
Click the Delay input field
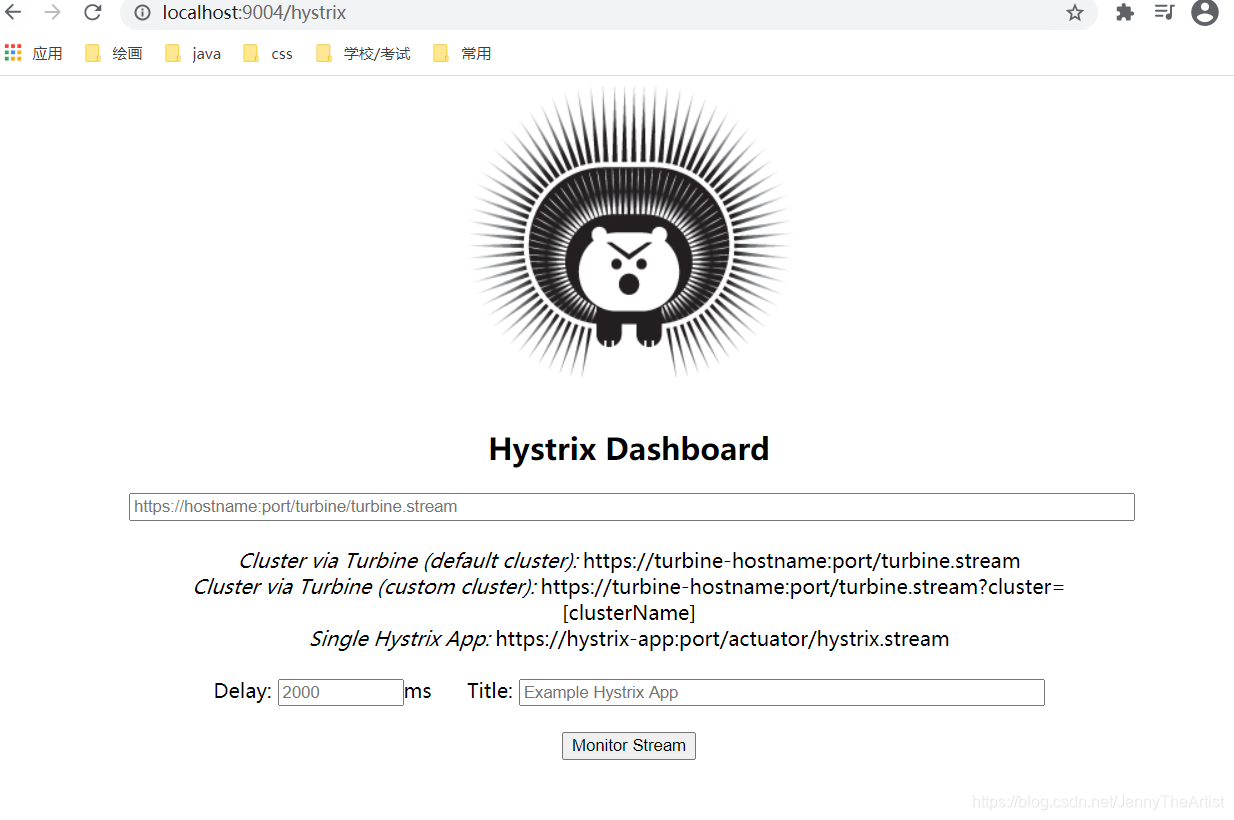[x=341, y=692]
